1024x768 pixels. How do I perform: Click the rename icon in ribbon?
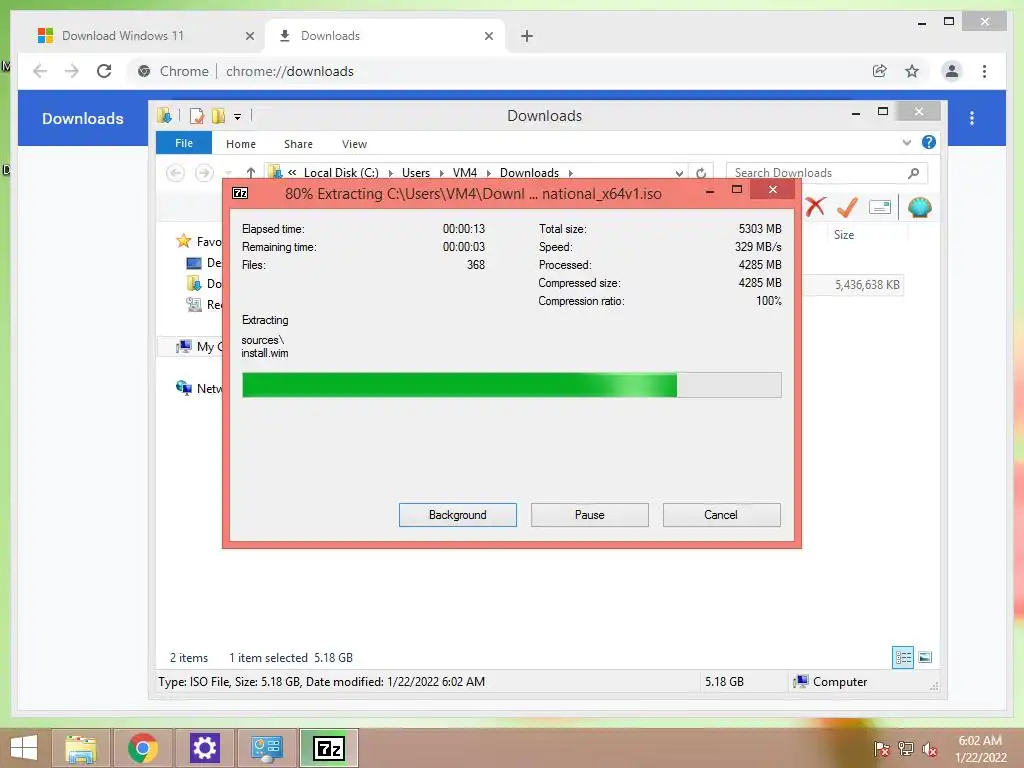pyautogui.click(x=880, y=208)
